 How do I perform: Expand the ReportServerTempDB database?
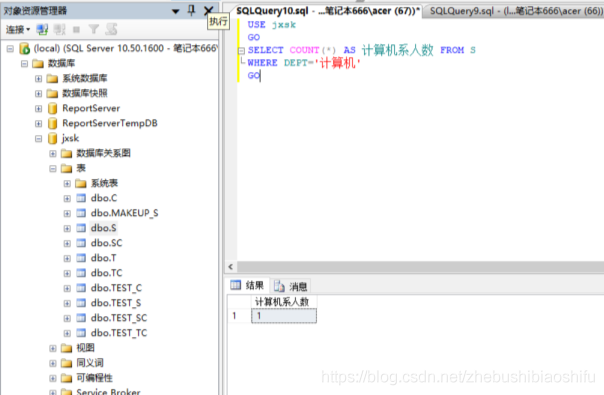click(x=39, y=123)
